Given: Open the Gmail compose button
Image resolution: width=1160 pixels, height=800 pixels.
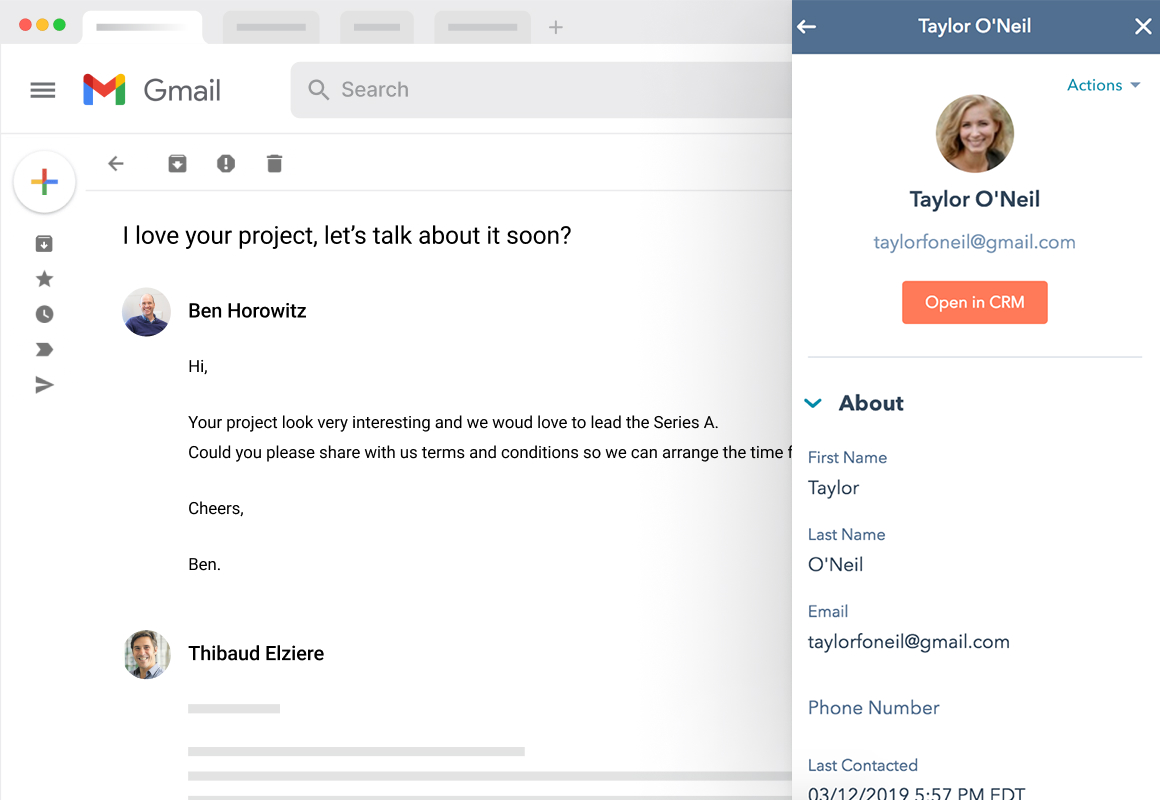Looking at the screenshot, I should point(44,182).
